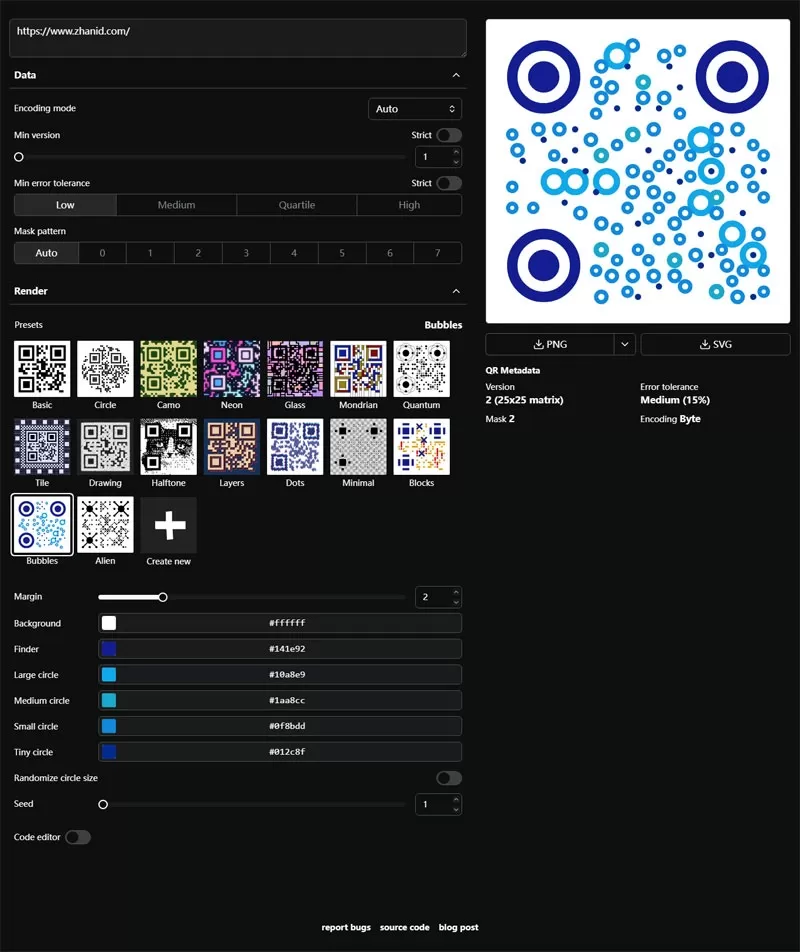This screenshot has height=952, width=800.
Task: Click the URL text input field
Action: 238,37
